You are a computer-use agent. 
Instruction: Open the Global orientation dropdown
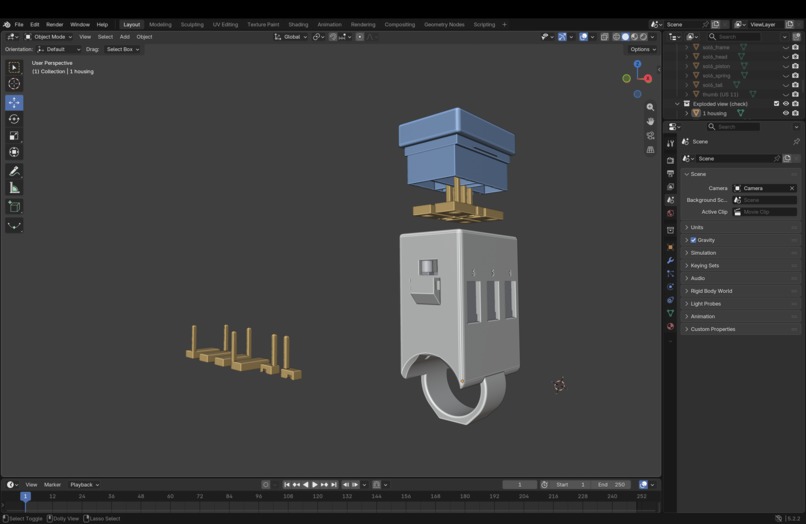pyautogui.click(x=290, y=37)
